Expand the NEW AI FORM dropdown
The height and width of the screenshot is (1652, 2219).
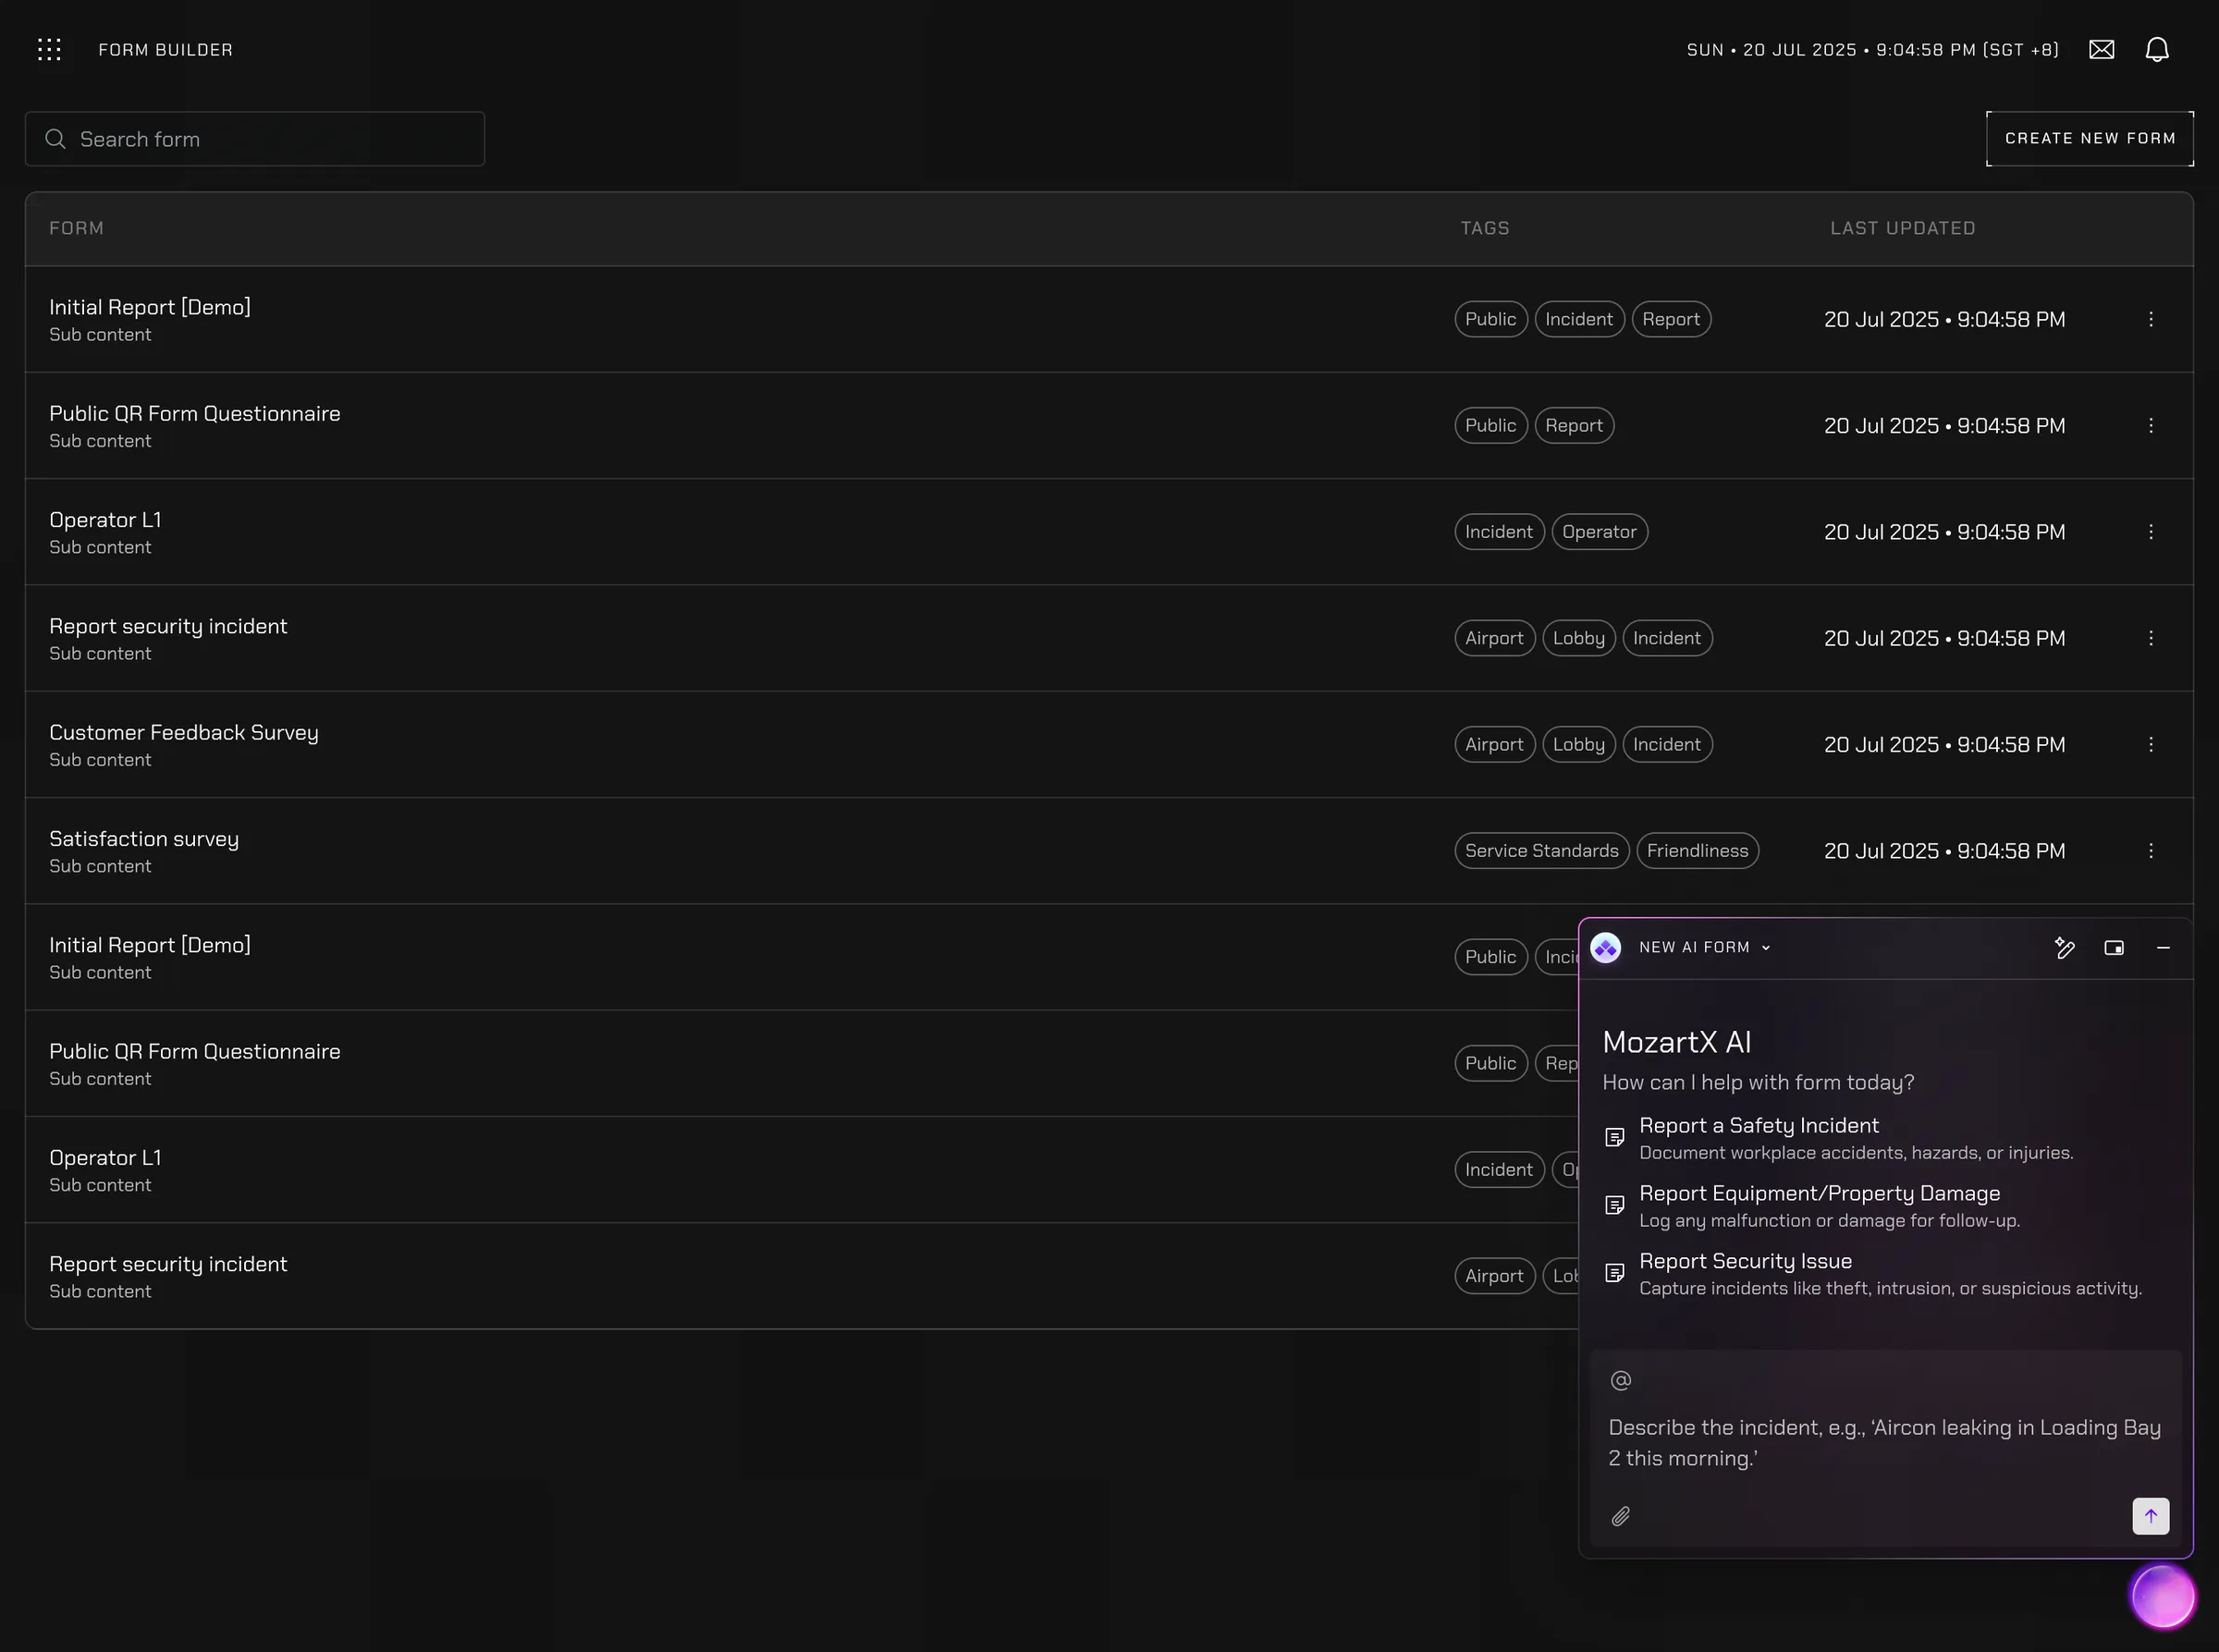[1705, 947]
